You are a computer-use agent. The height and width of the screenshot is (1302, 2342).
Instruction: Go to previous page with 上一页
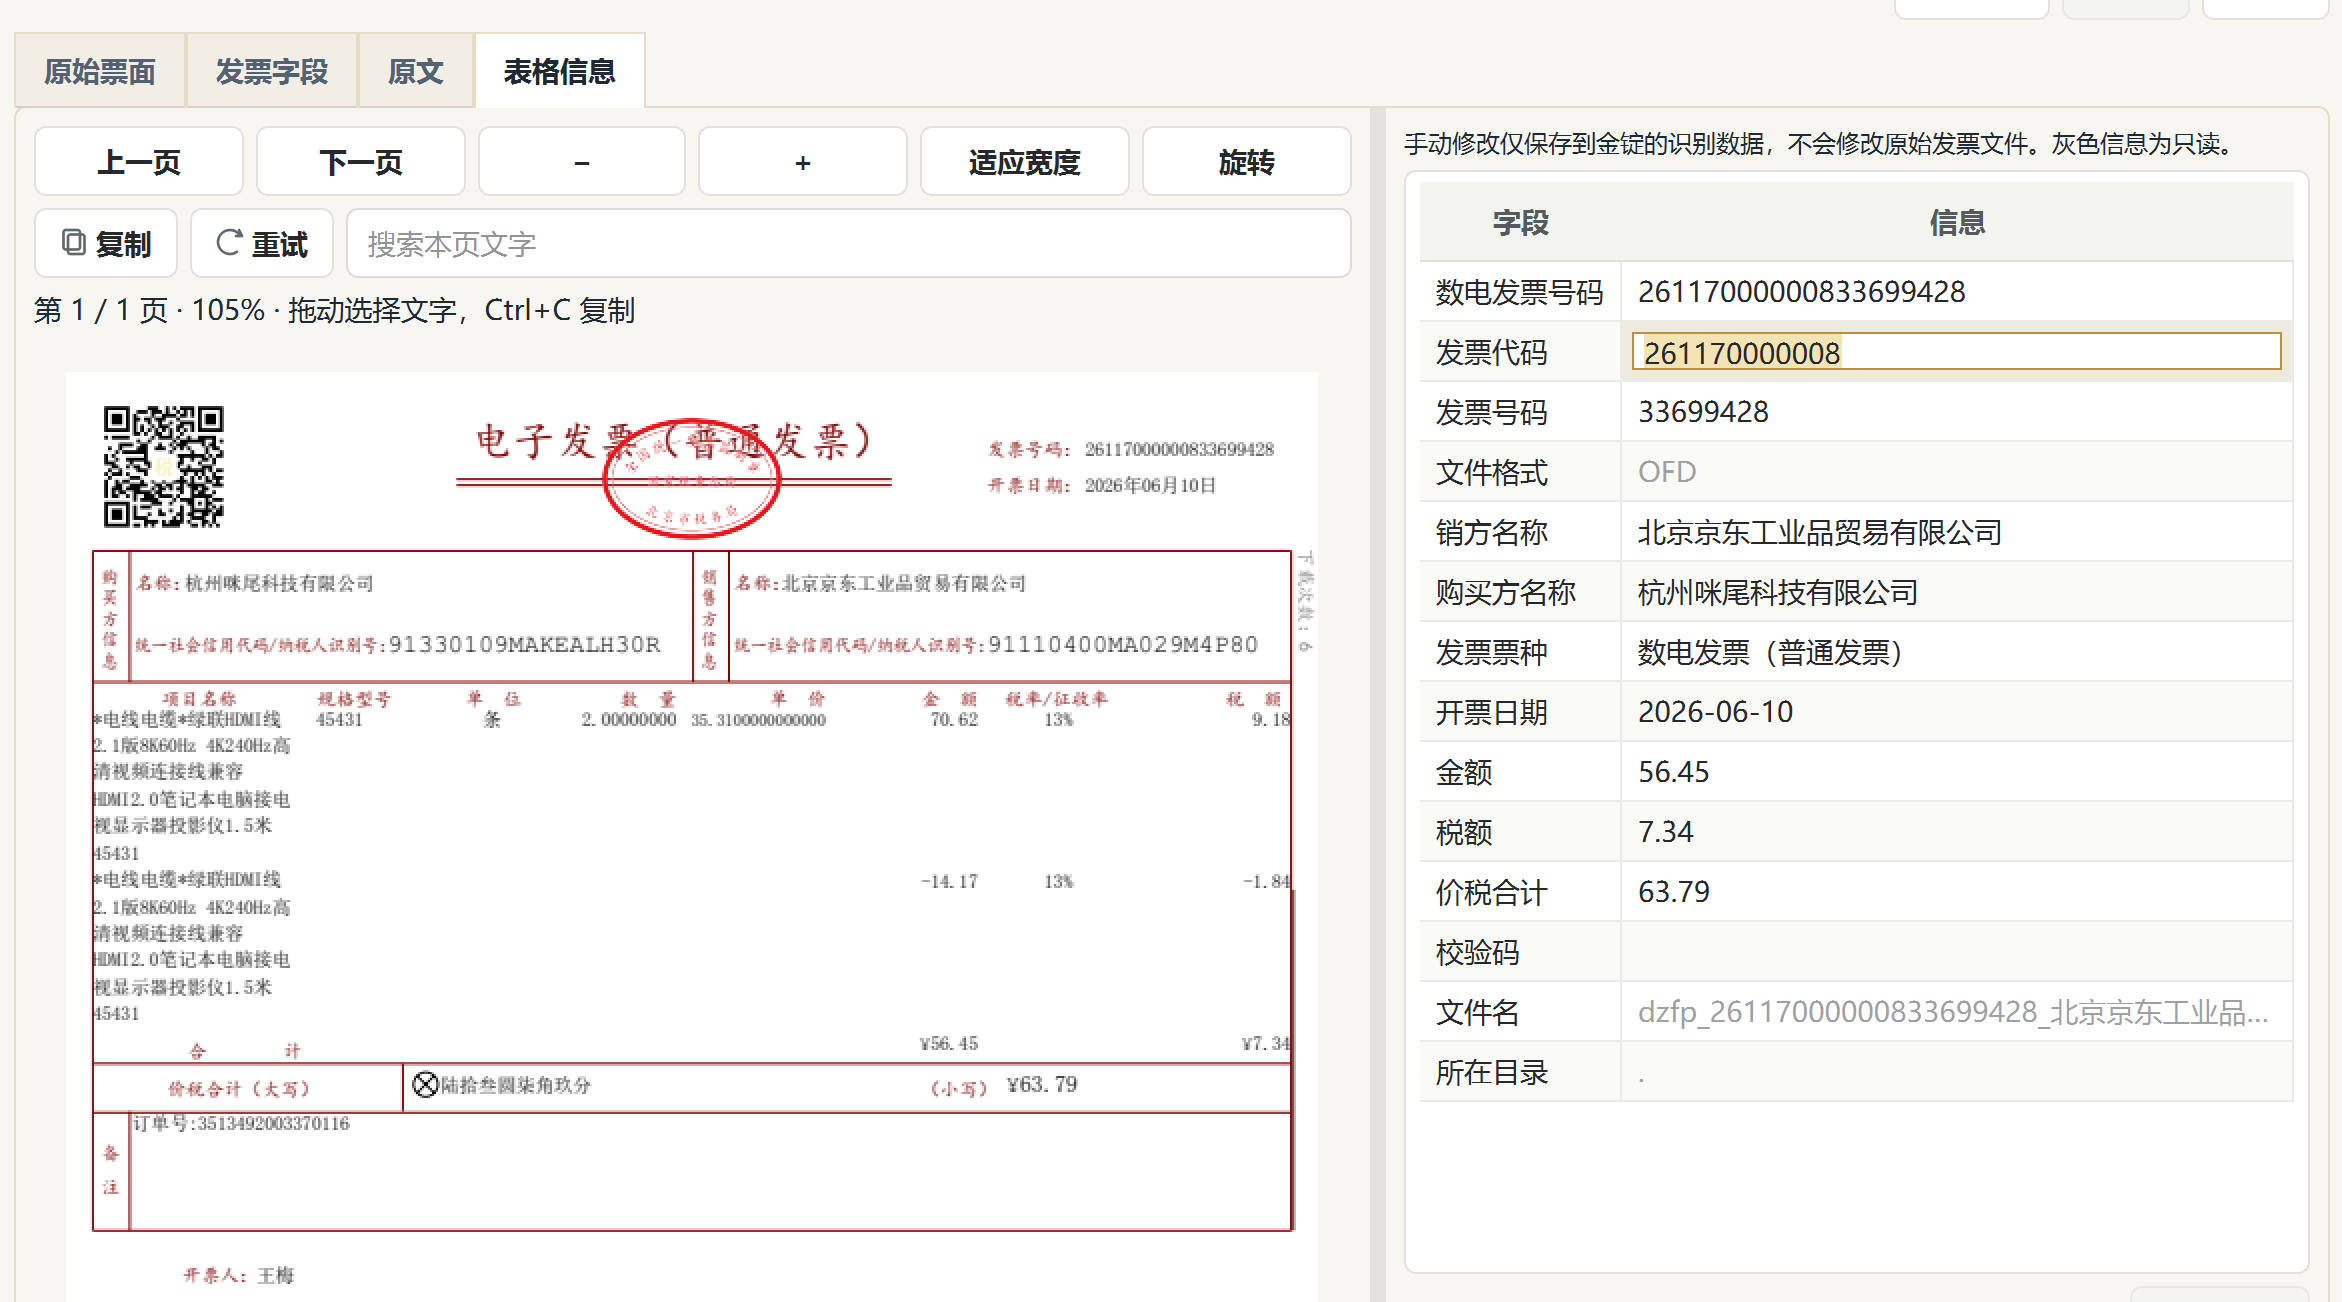pos(139,161)
